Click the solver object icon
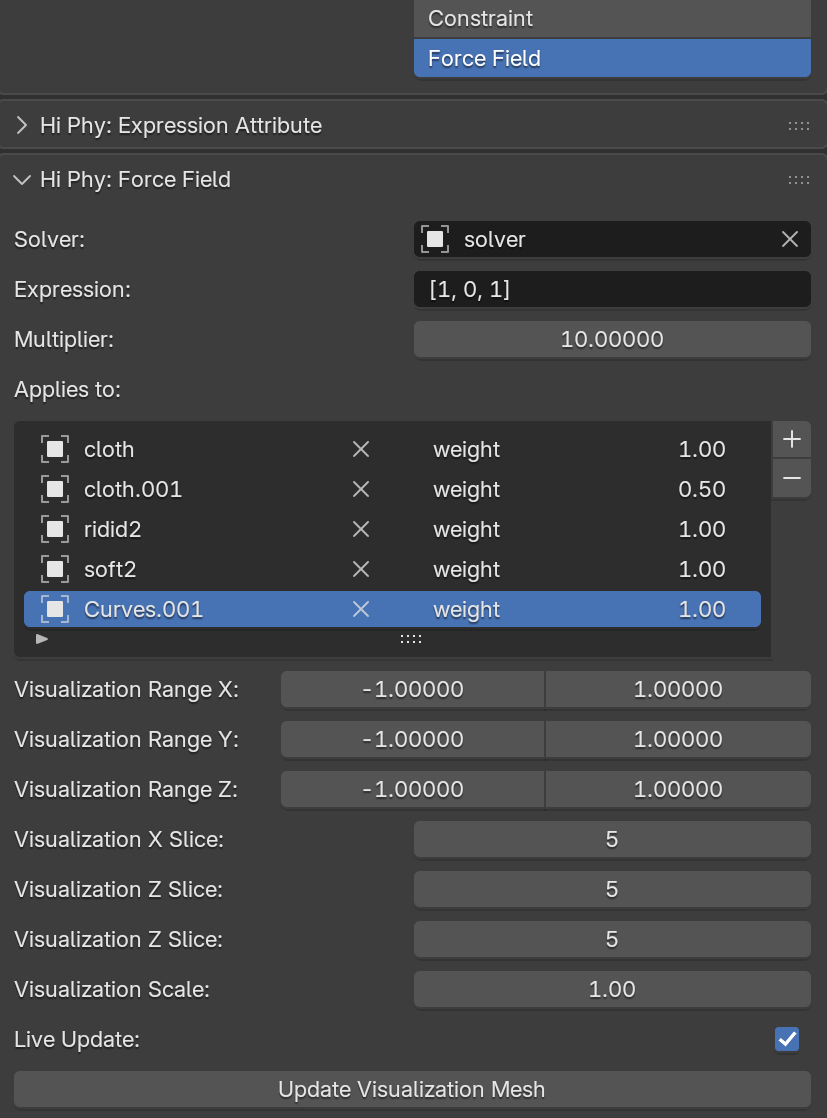Screen dimensions: 827x1118 click(x=435, y=240)
